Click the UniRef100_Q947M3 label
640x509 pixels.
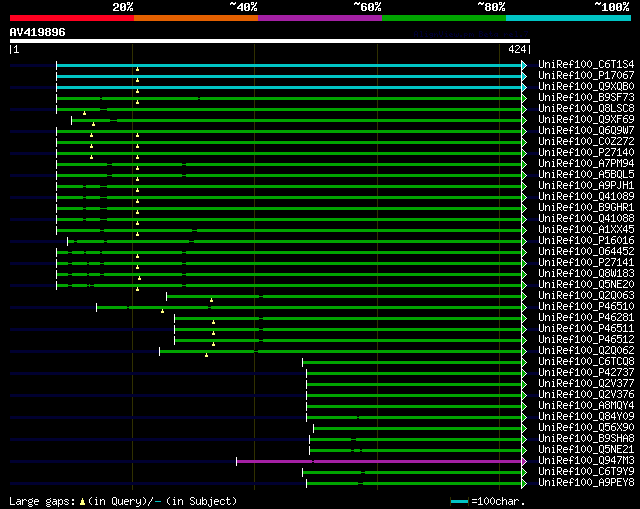(586, 461)
